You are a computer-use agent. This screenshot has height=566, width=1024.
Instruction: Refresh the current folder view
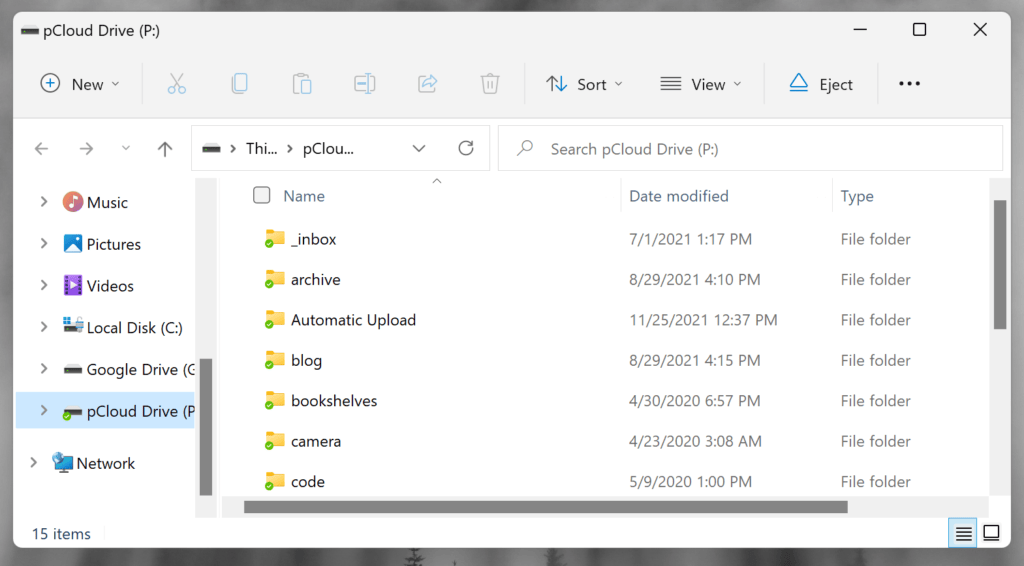point(466,148)
